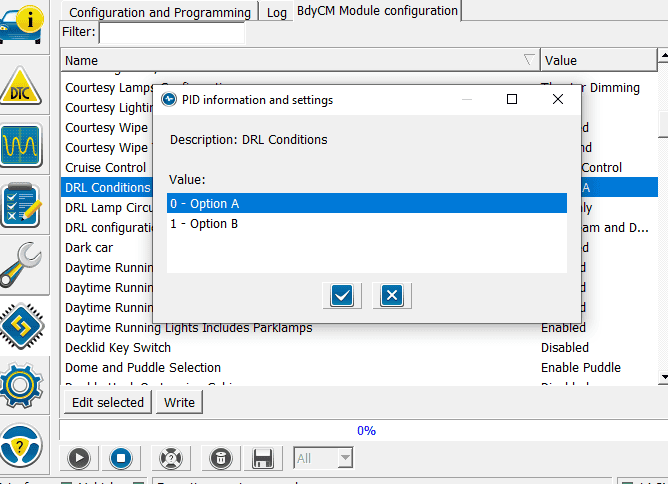Click the list scrollbar up arrow

coord(663,55)
